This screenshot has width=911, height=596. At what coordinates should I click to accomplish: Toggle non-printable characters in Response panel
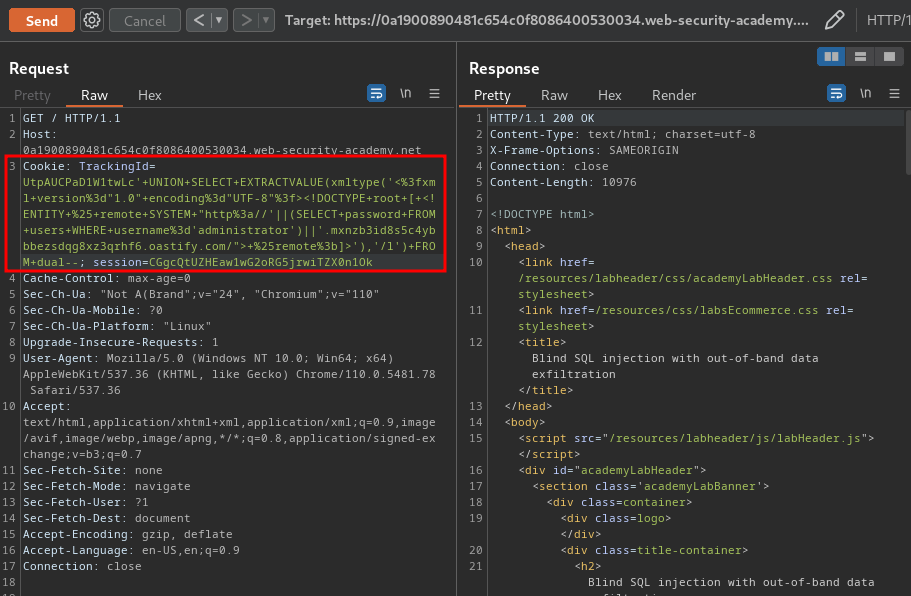point(866,93)
